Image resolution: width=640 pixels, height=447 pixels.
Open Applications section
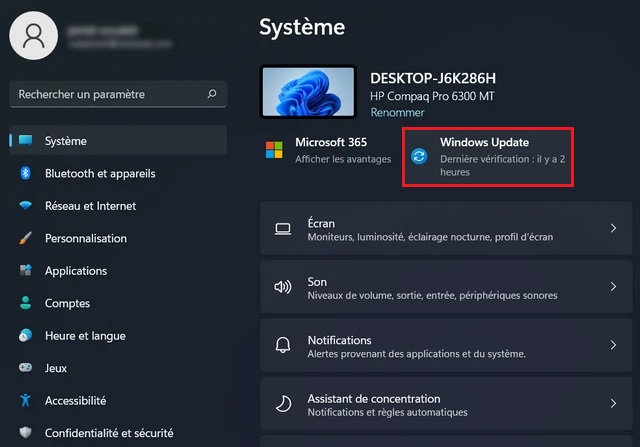tap(118, 270)
